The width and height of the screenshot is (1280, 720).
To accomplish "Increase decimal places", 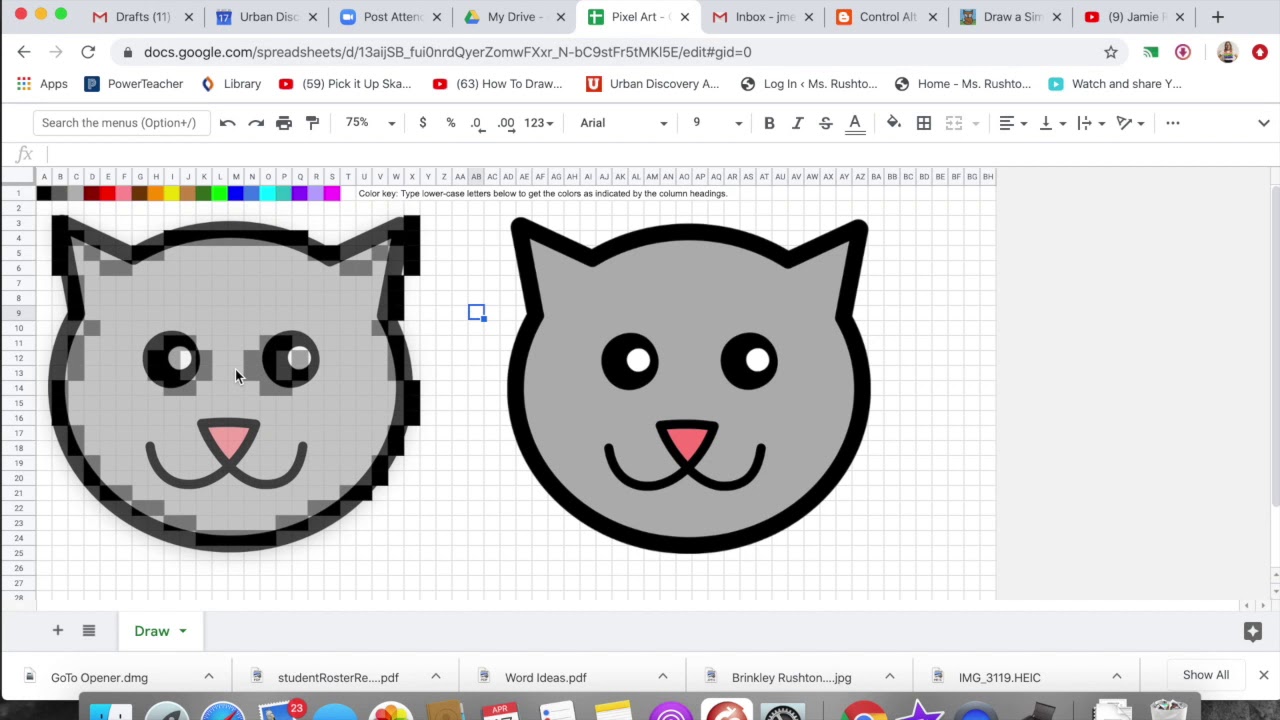I will pos(506,123).
